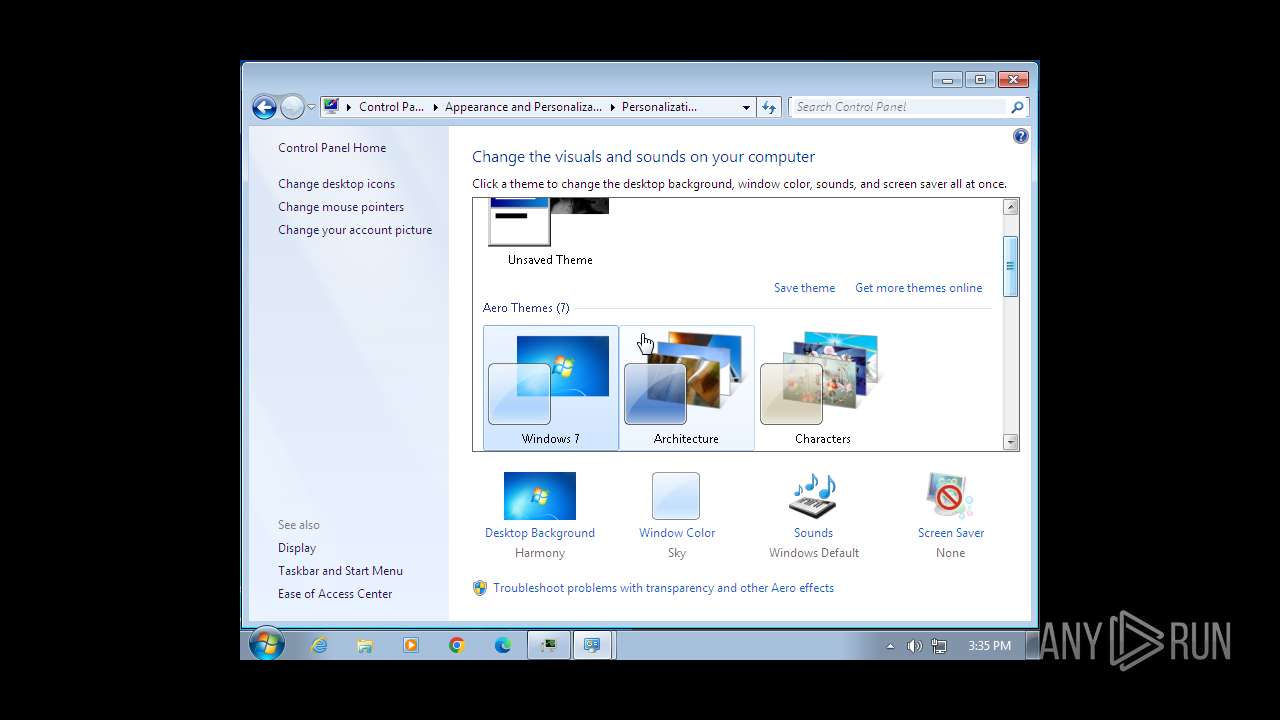1280x720 pixels.
Task: Open Sounds icon with piano notes
Action: (x=813, y=496)
